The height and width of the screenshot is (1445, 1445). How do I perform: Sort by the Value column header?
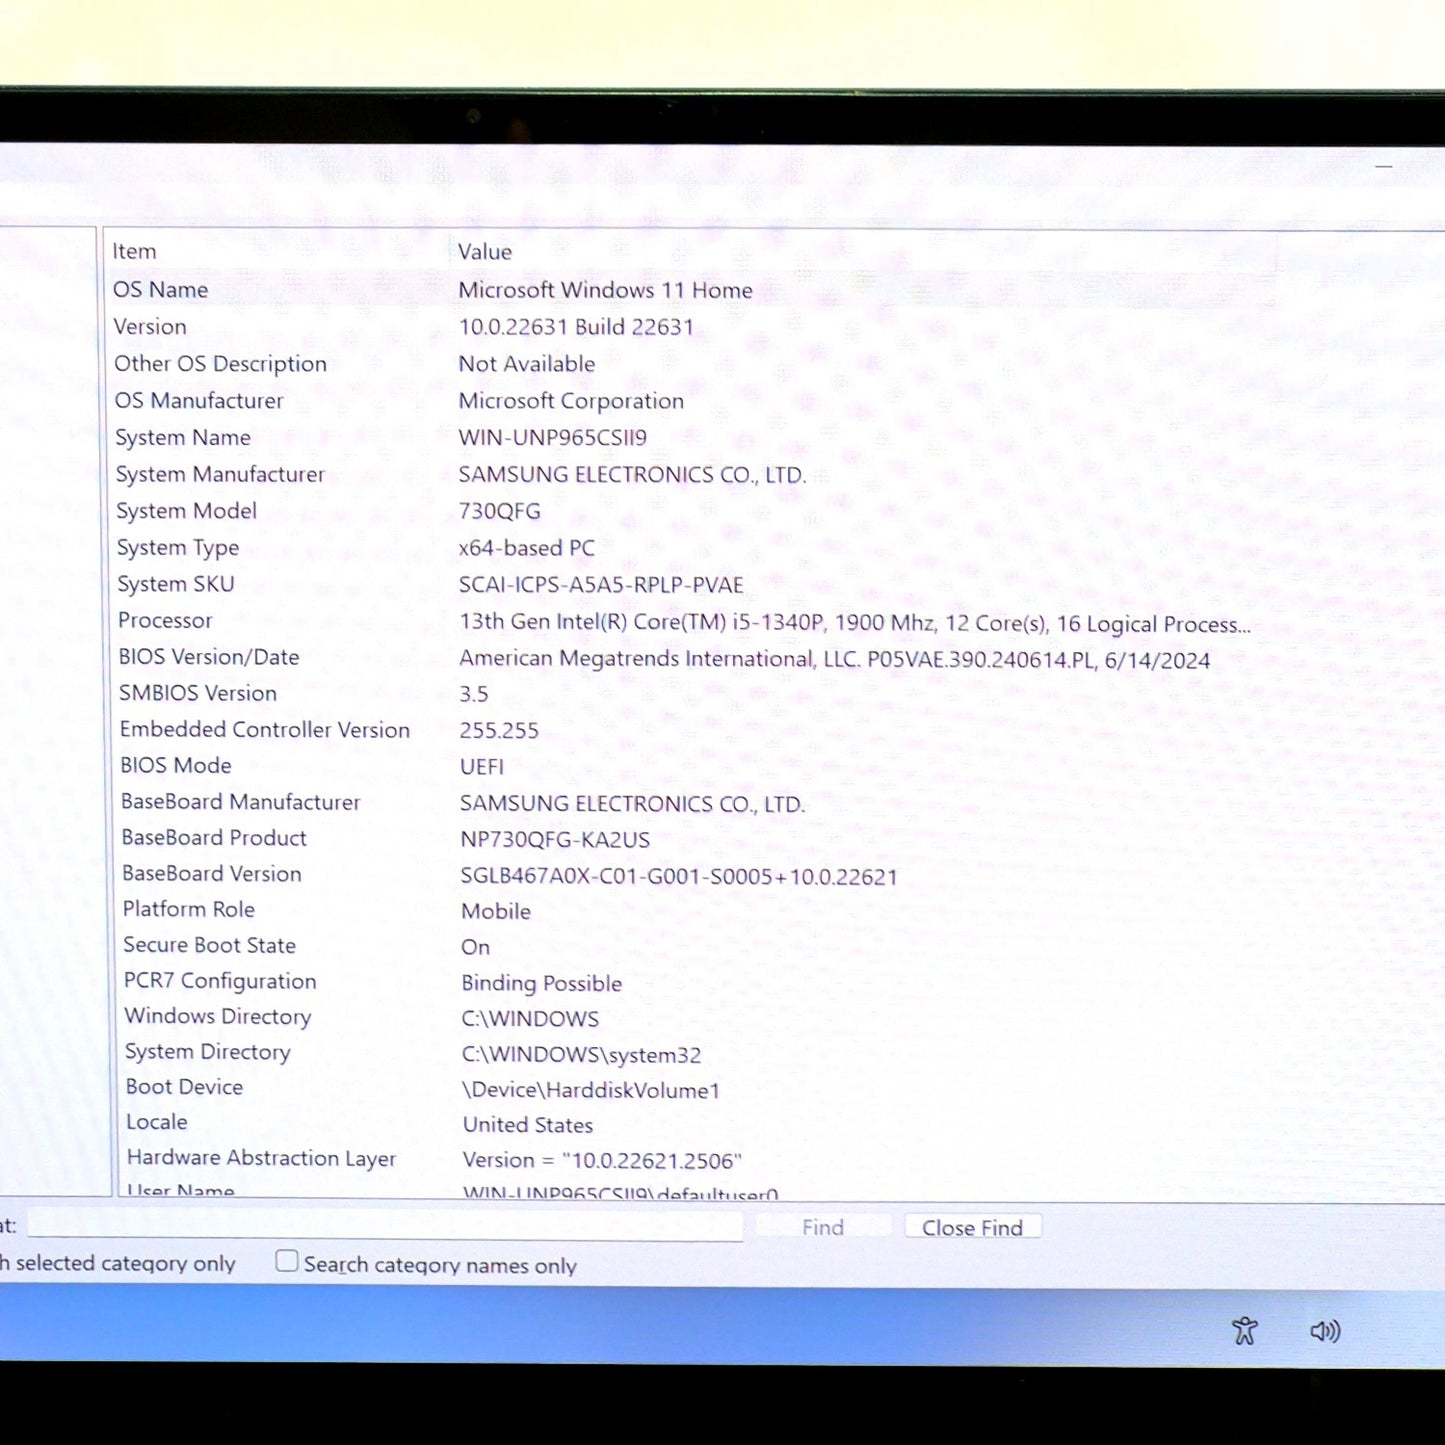pos(485,252)
